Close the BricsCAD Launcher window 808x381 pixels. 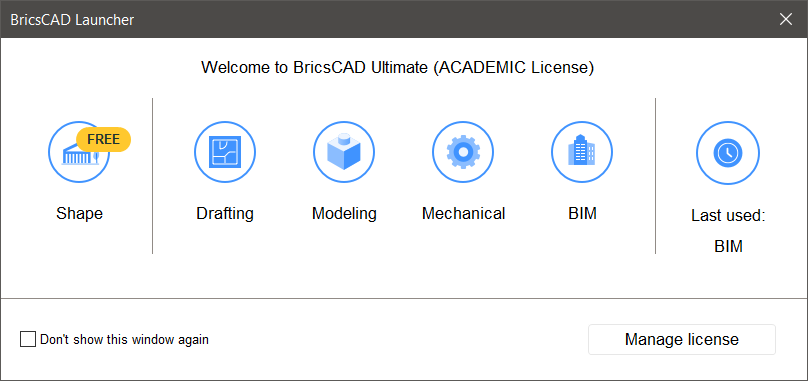pos(786,20)
